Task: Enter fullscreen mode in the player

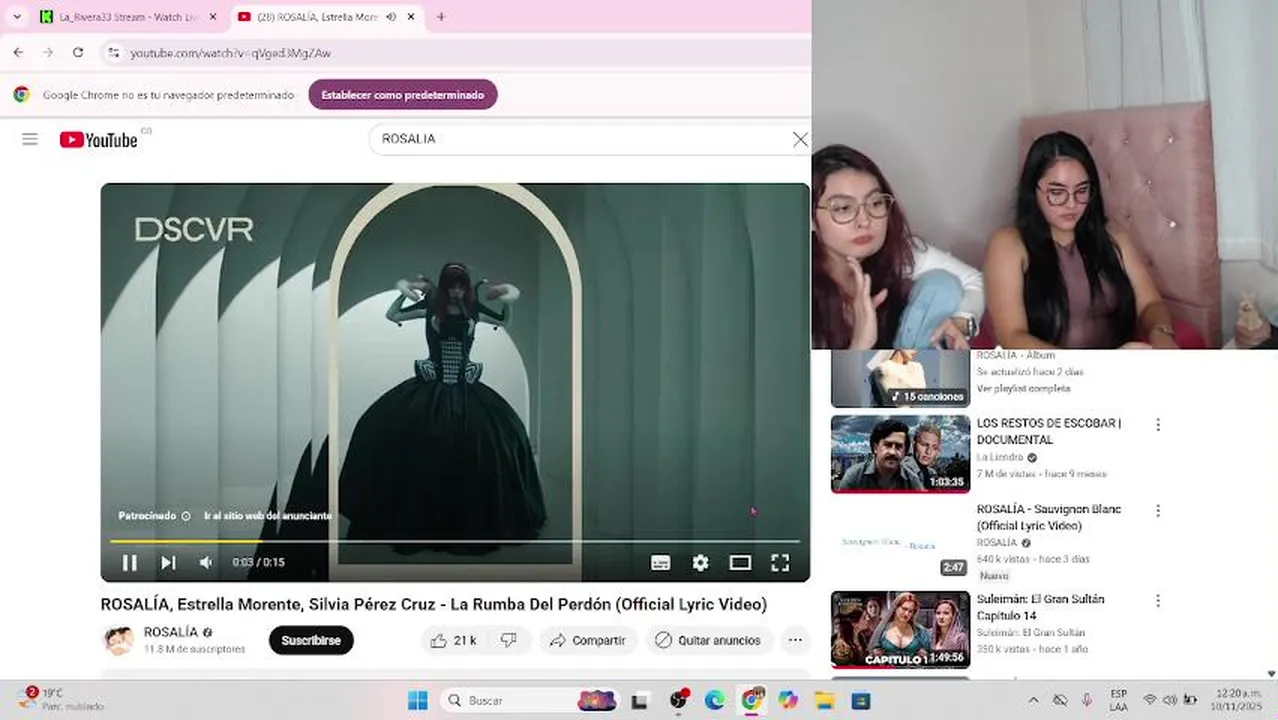Action: click(x=780, y=563)
